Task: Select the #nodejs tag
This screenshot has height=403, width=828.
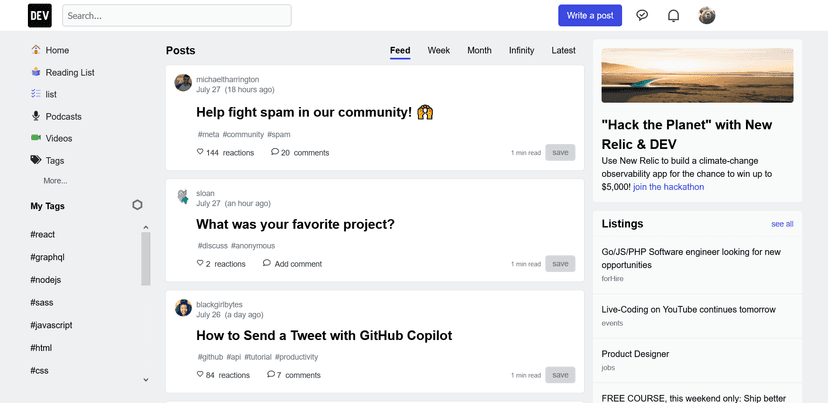Action: [45, 280]
